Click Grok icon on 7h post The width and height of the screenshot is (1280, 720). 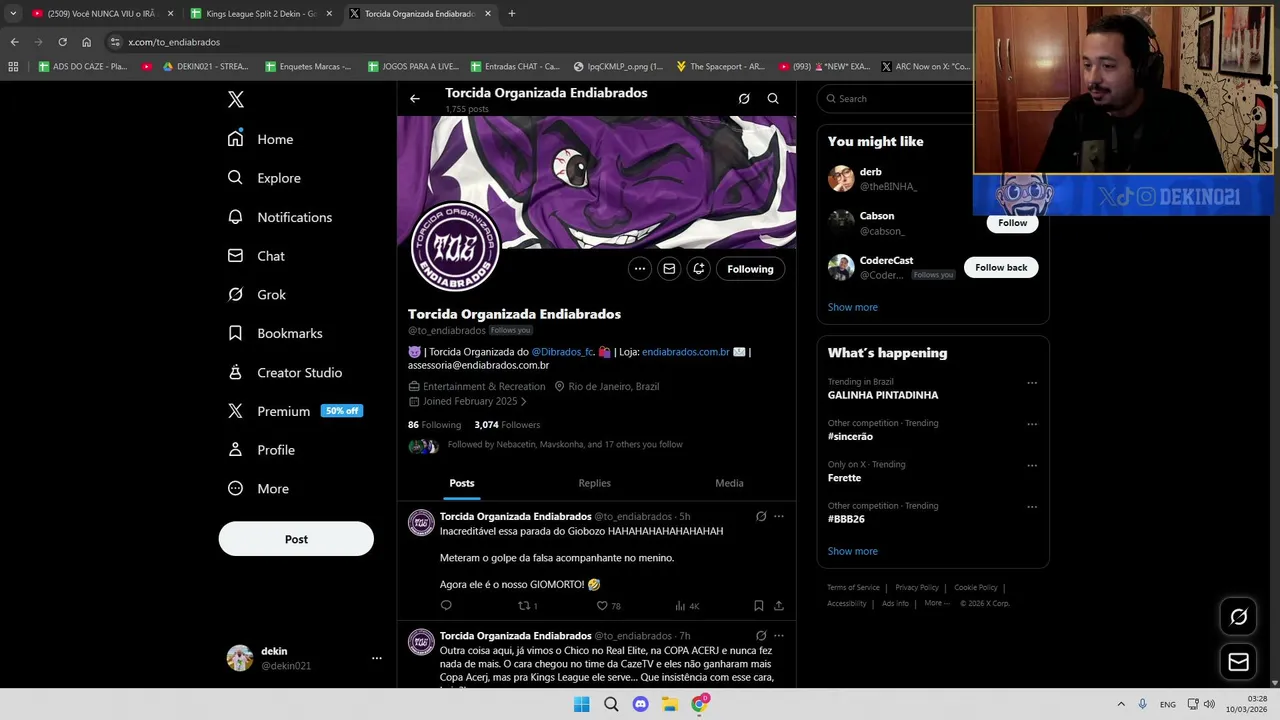pos(761,636)
